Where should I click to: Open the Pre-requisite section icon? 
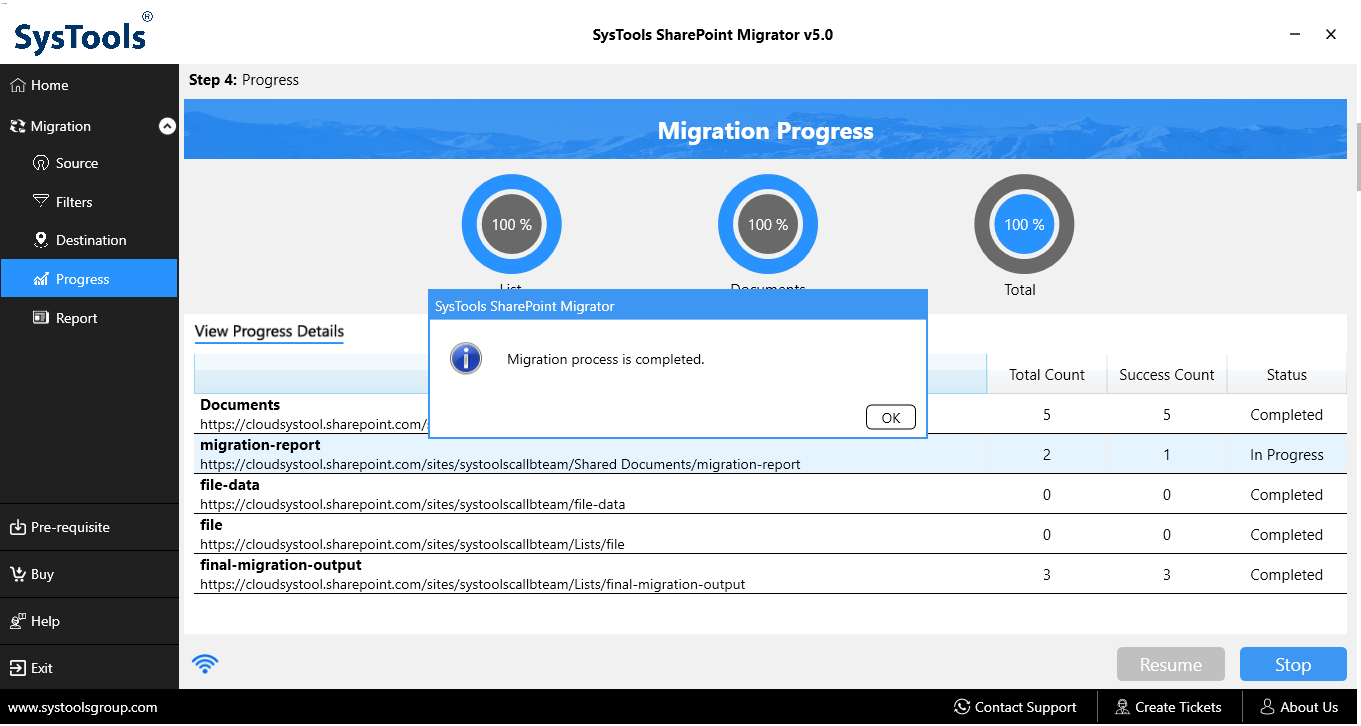click(x=17, y=527)
